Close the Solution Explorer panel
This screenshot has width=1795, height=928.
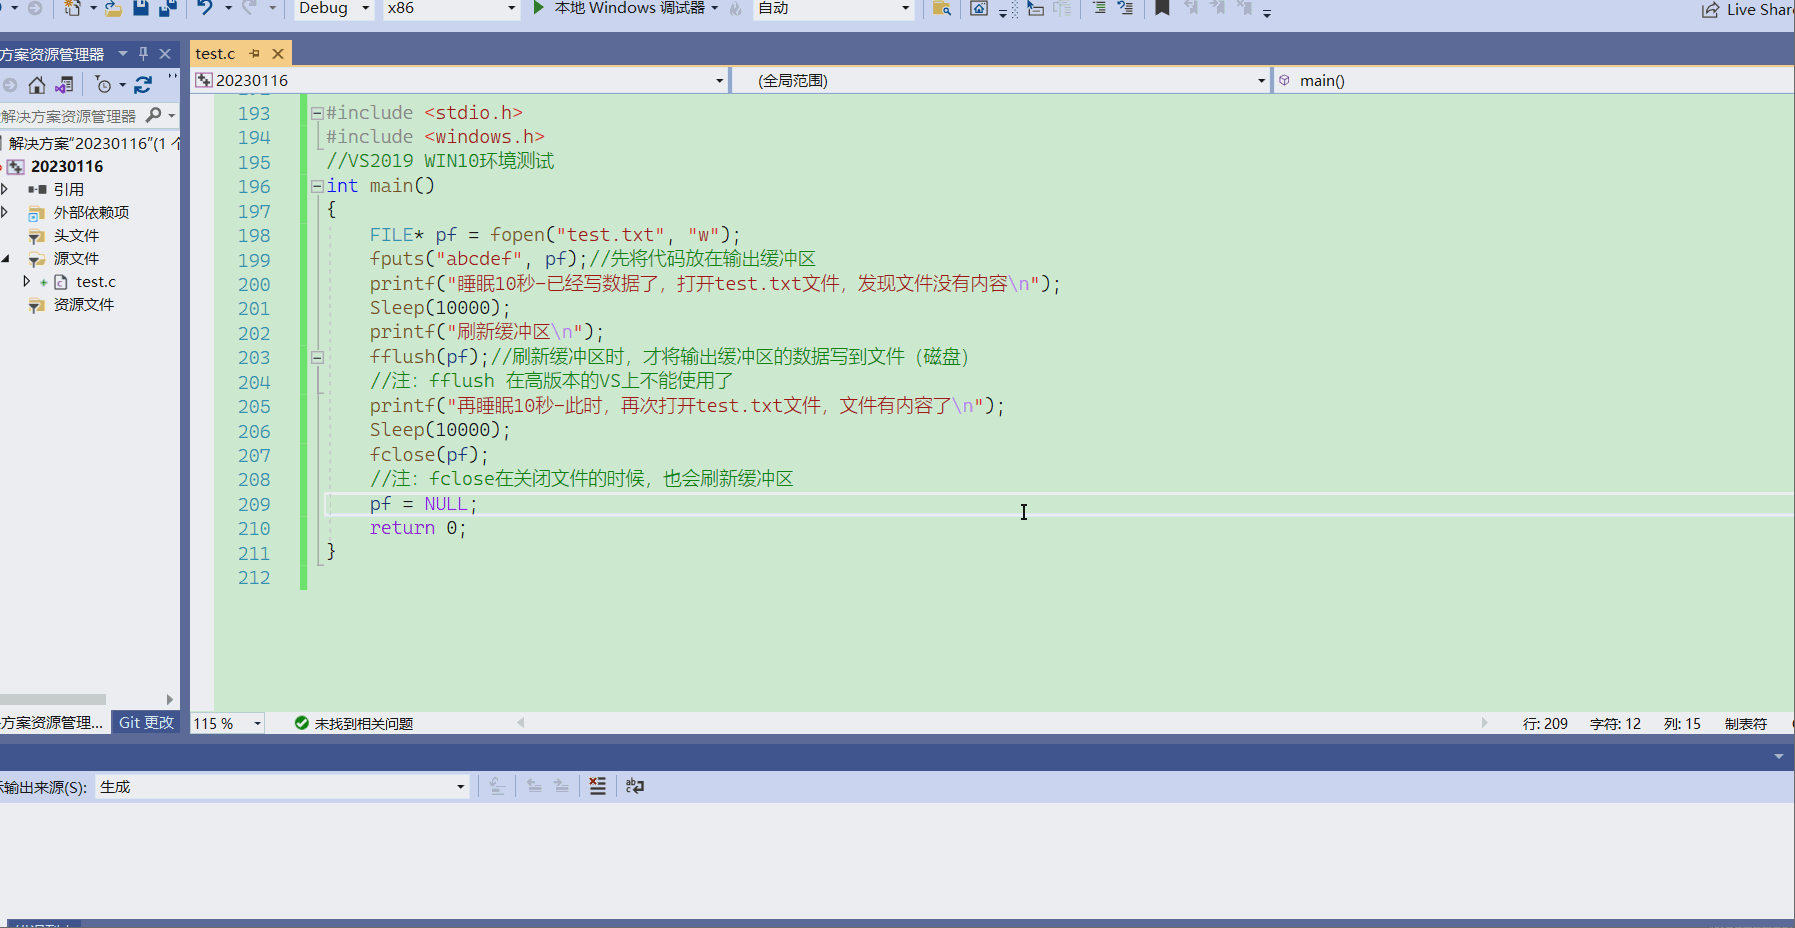[x=165, y=53]
